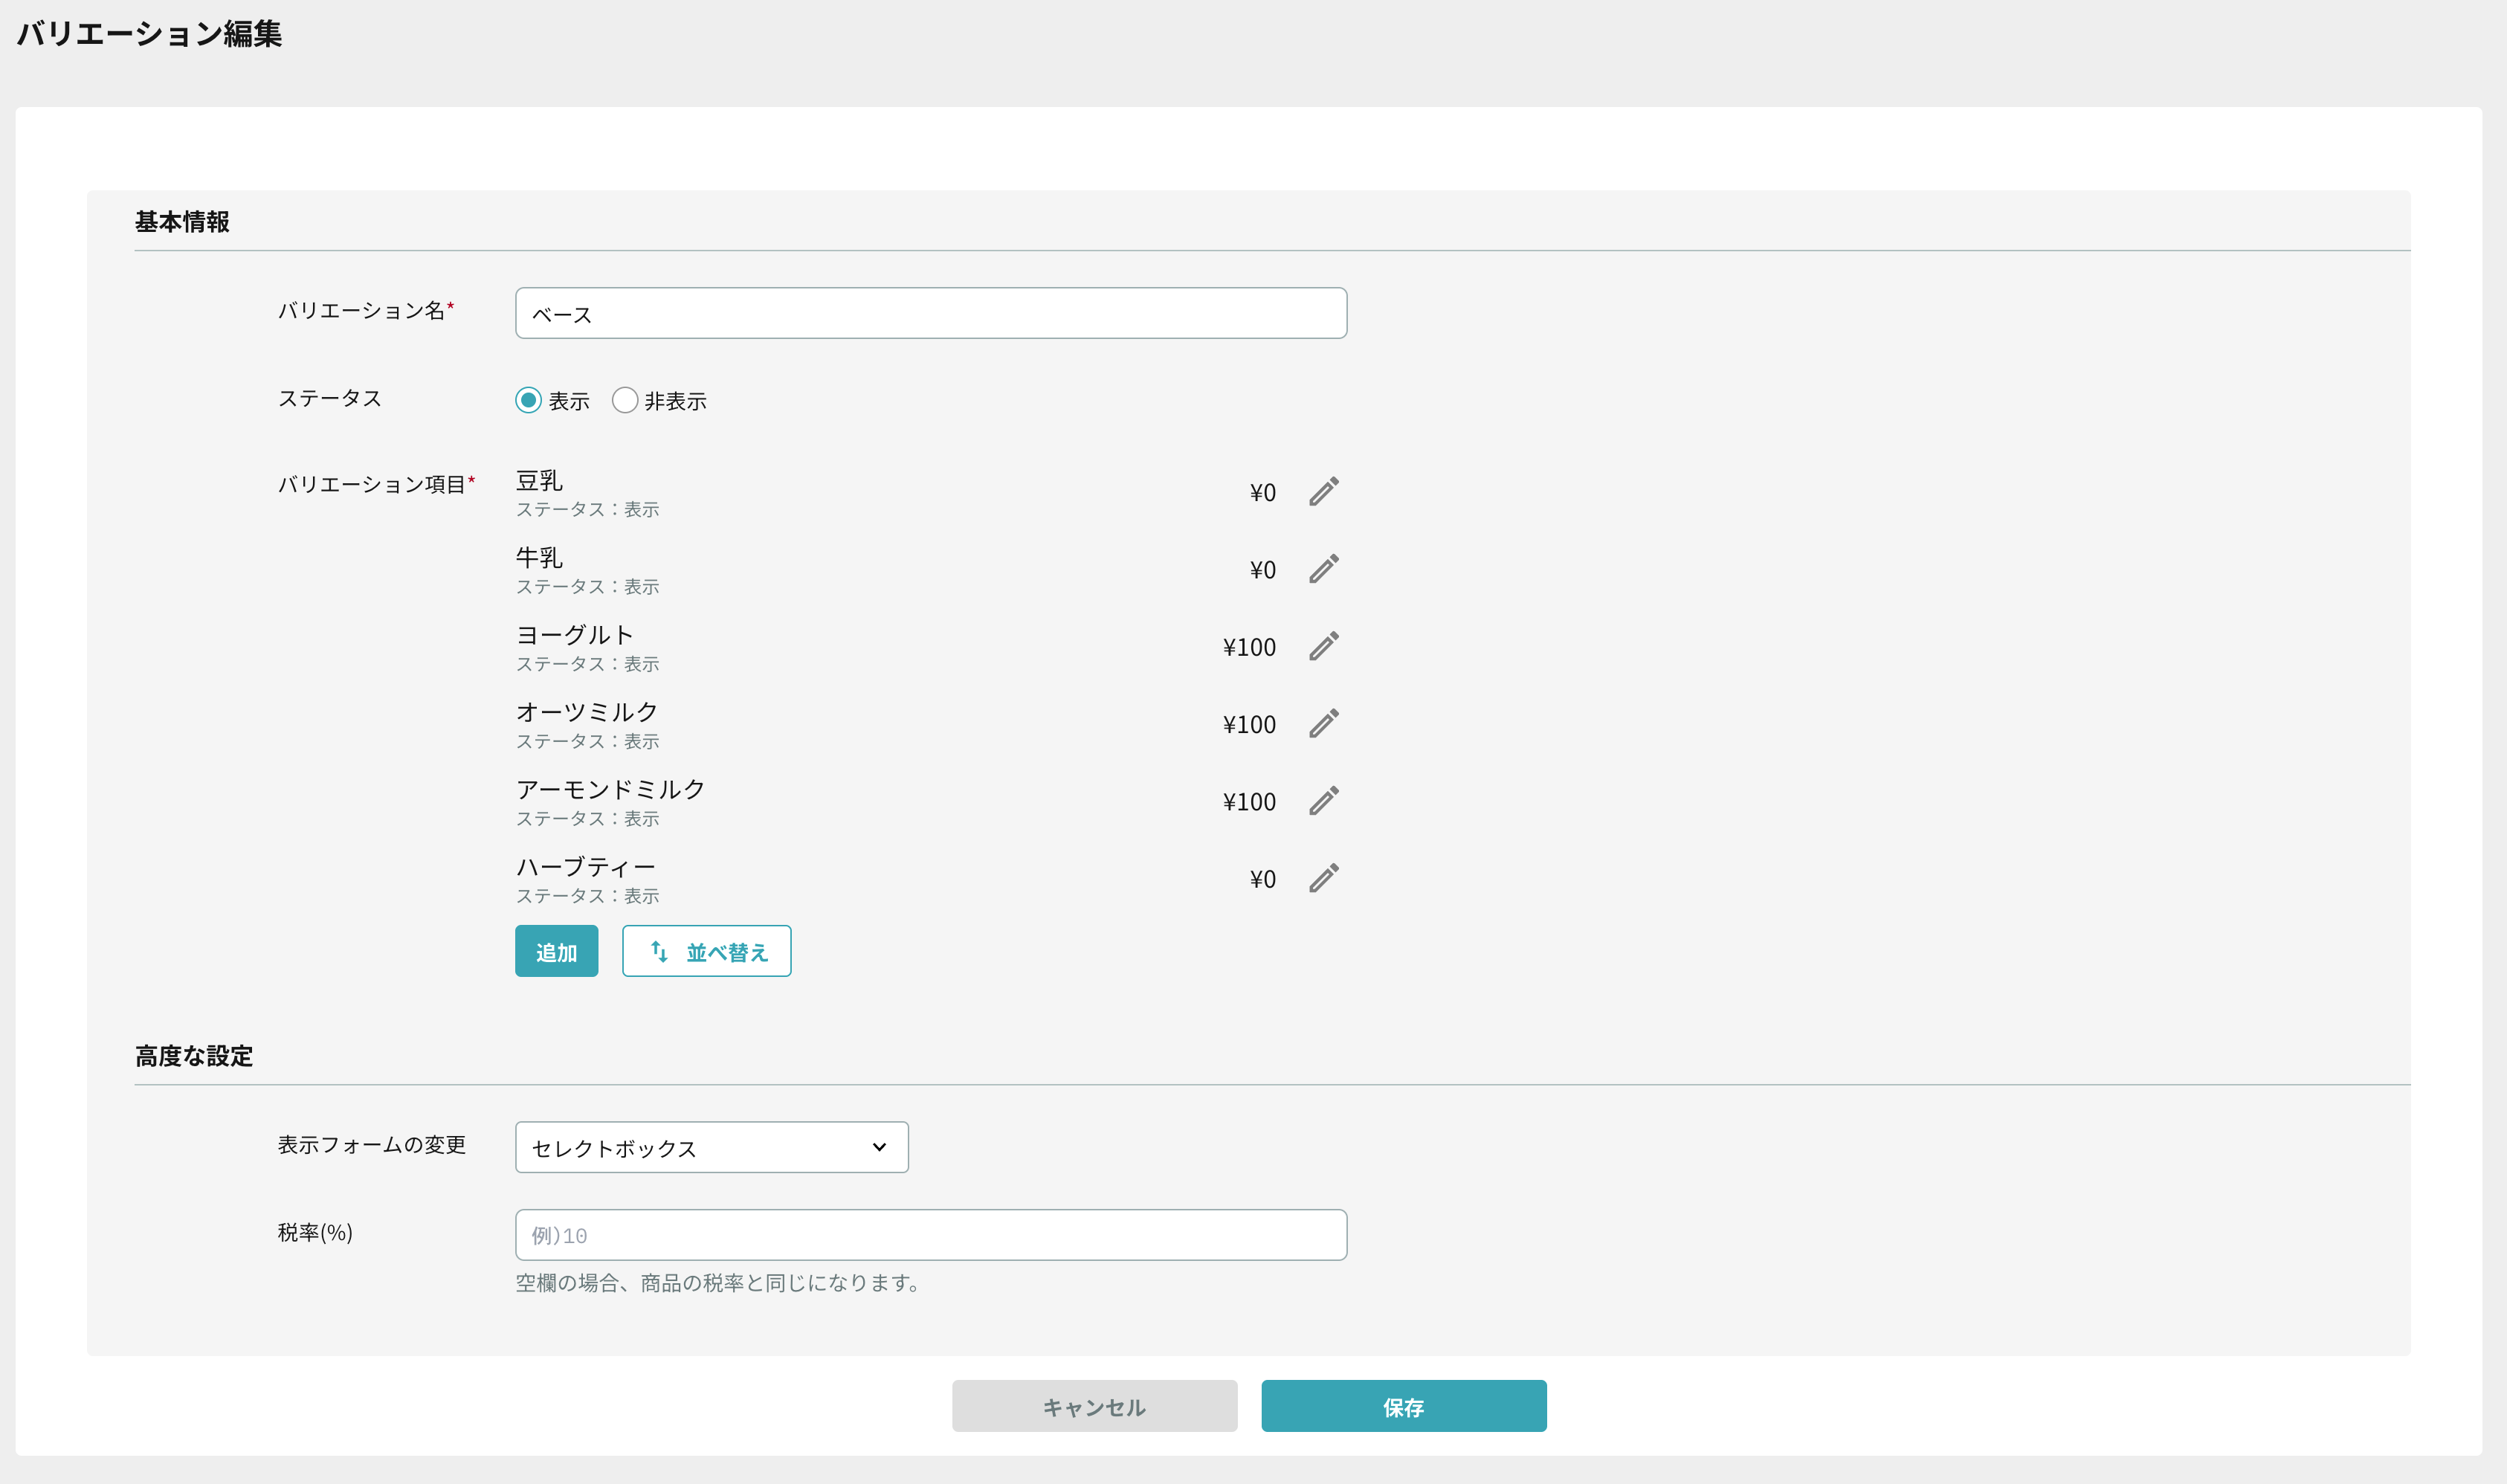
Task: Select the 非表示 status radio button
Action: pos(625,400)
